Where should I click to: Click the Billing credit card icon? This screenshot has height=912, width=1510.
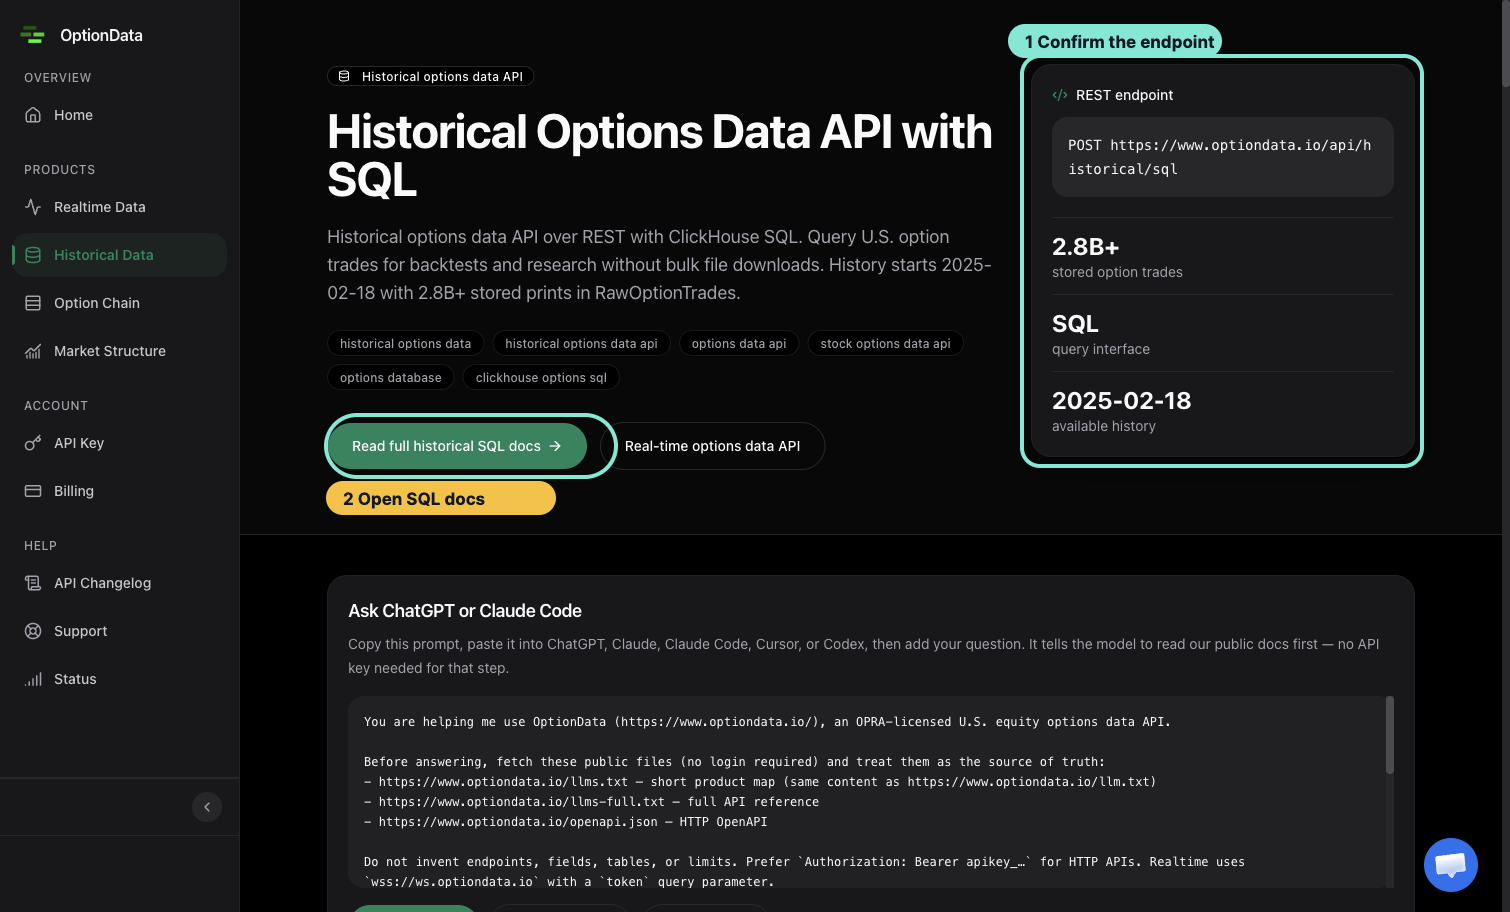click(x=33, y=491)
